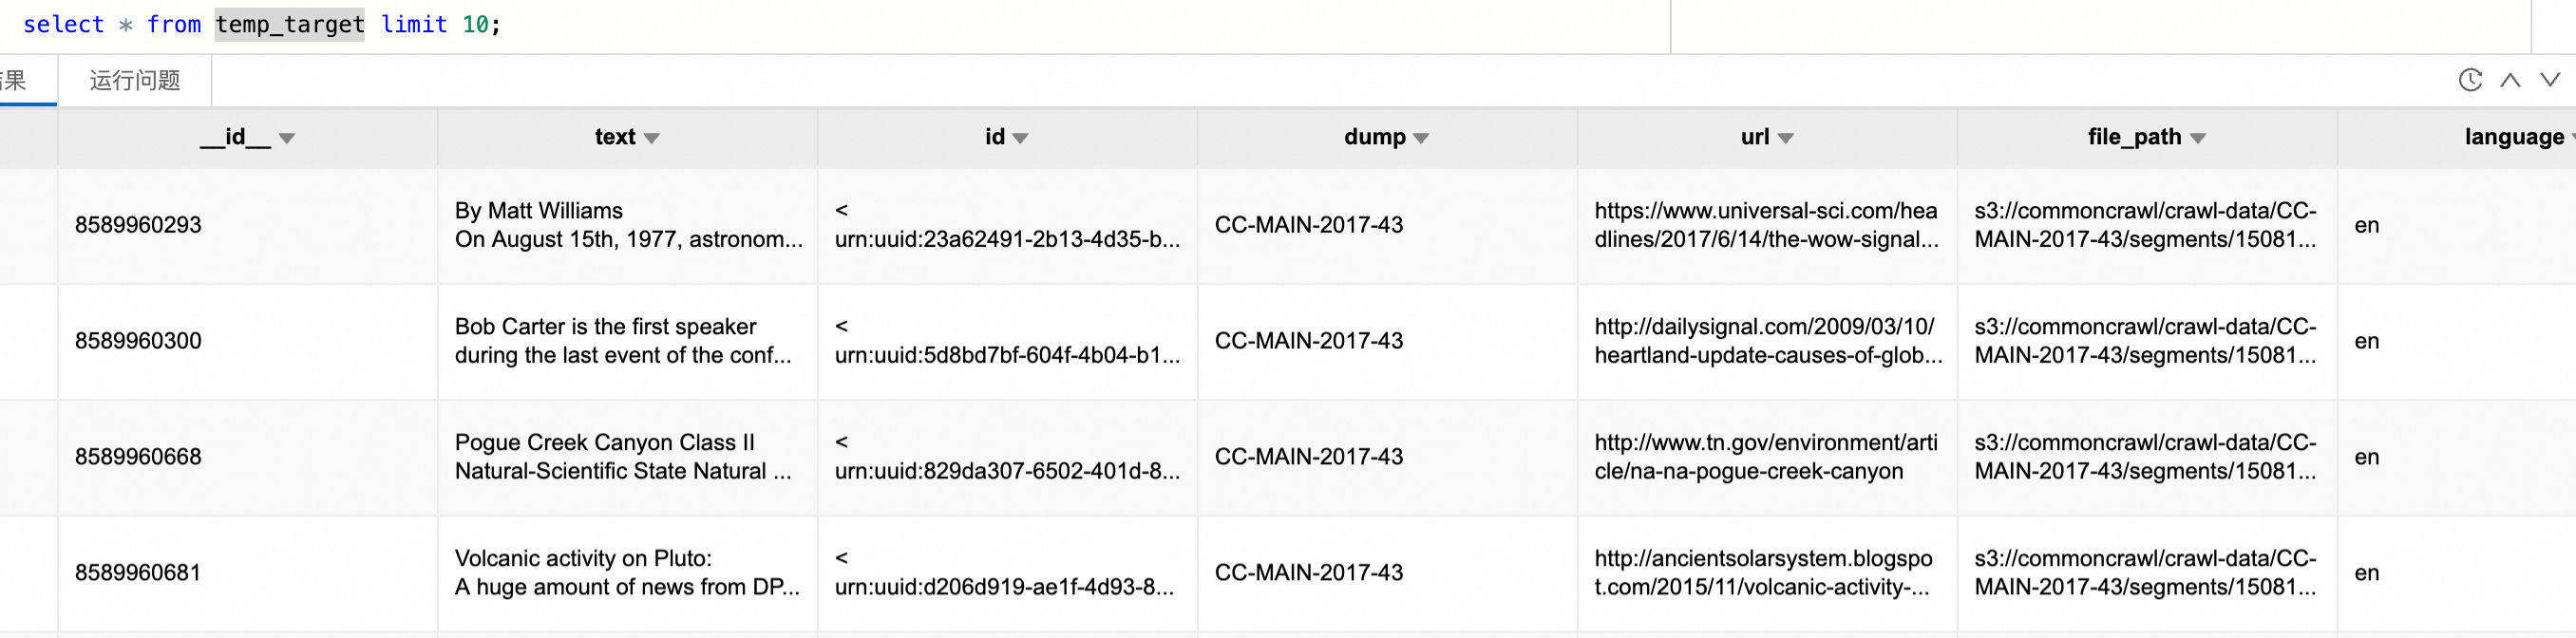Click the history clock icon
The image size is (2576, 638).
click(x=2469, y=80)
